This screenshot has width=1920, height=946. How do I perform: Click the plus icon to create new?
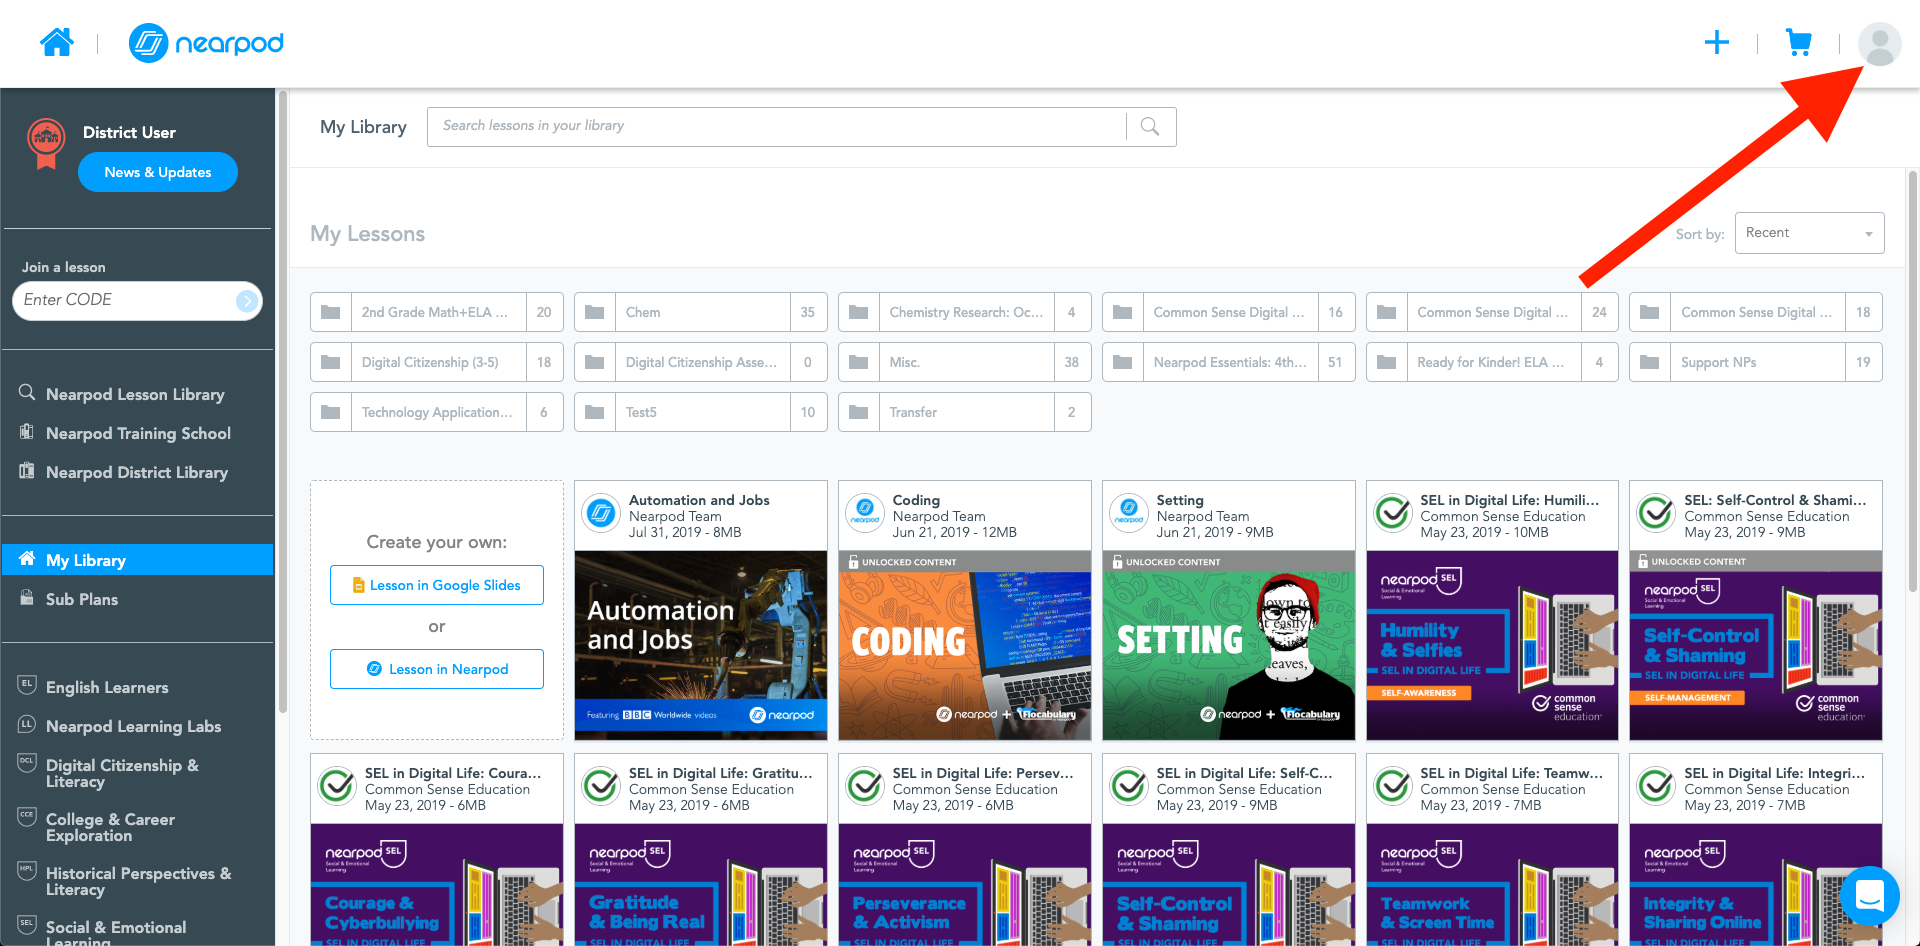coord(1716,43)
